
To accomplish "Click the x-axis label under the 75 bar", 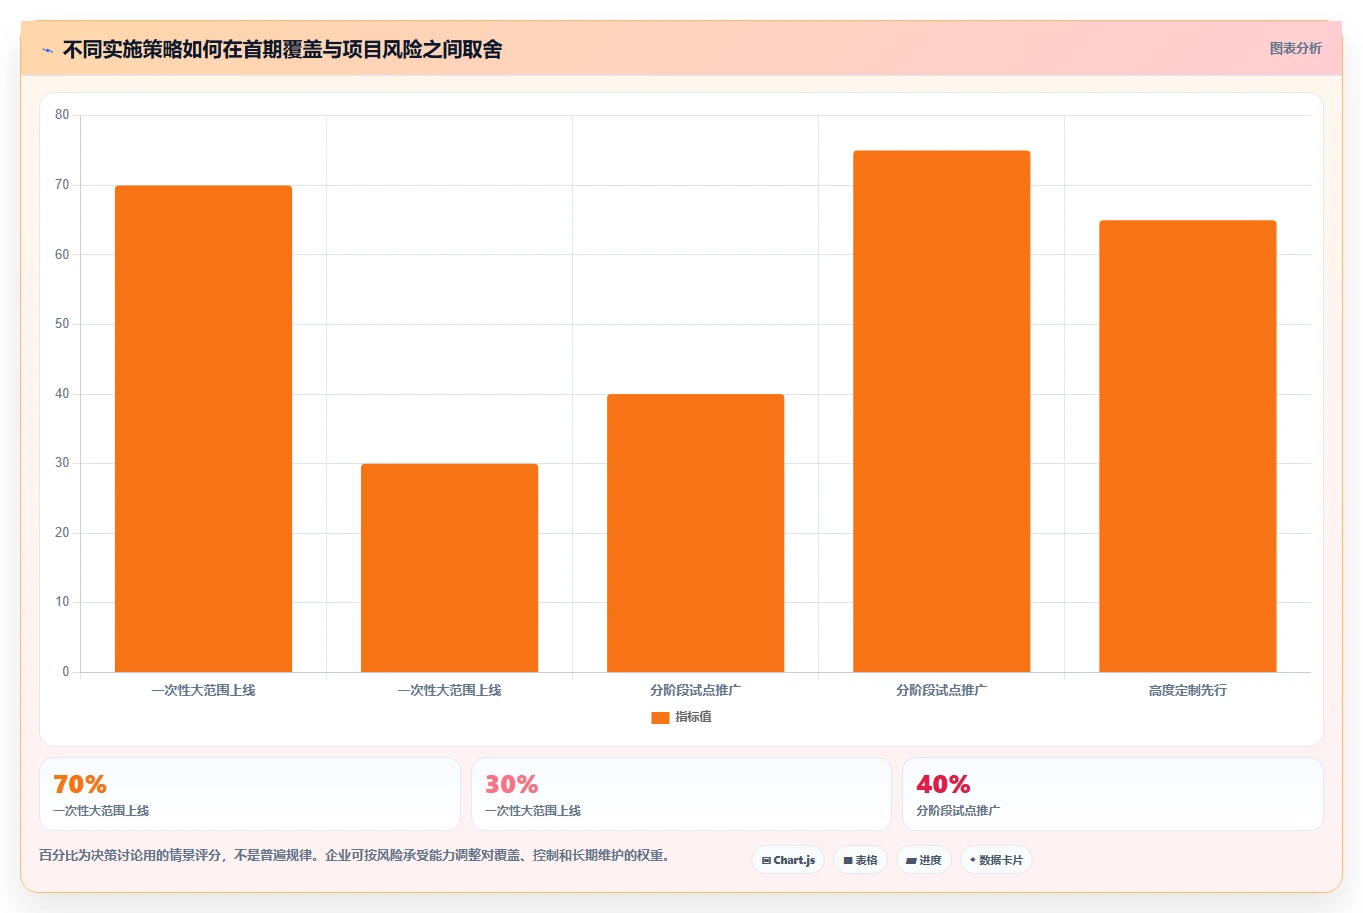I will (942, 690).
